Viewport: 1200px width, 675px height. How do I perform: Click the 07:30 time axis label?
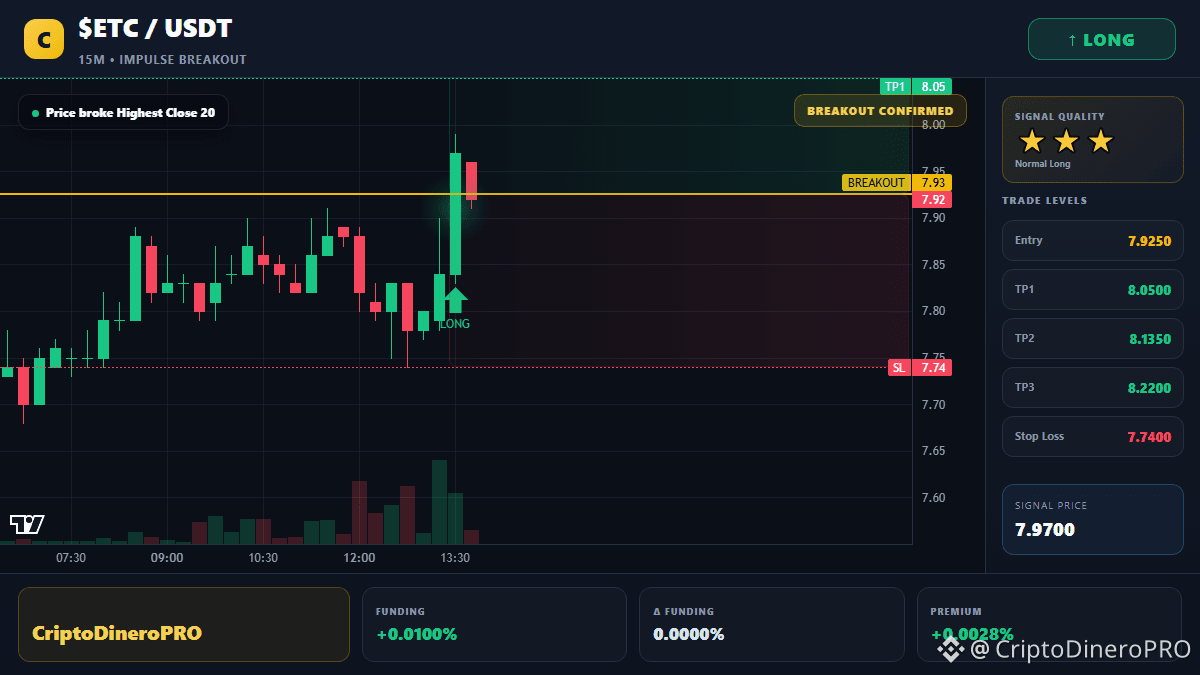click(x=71, y=558)
